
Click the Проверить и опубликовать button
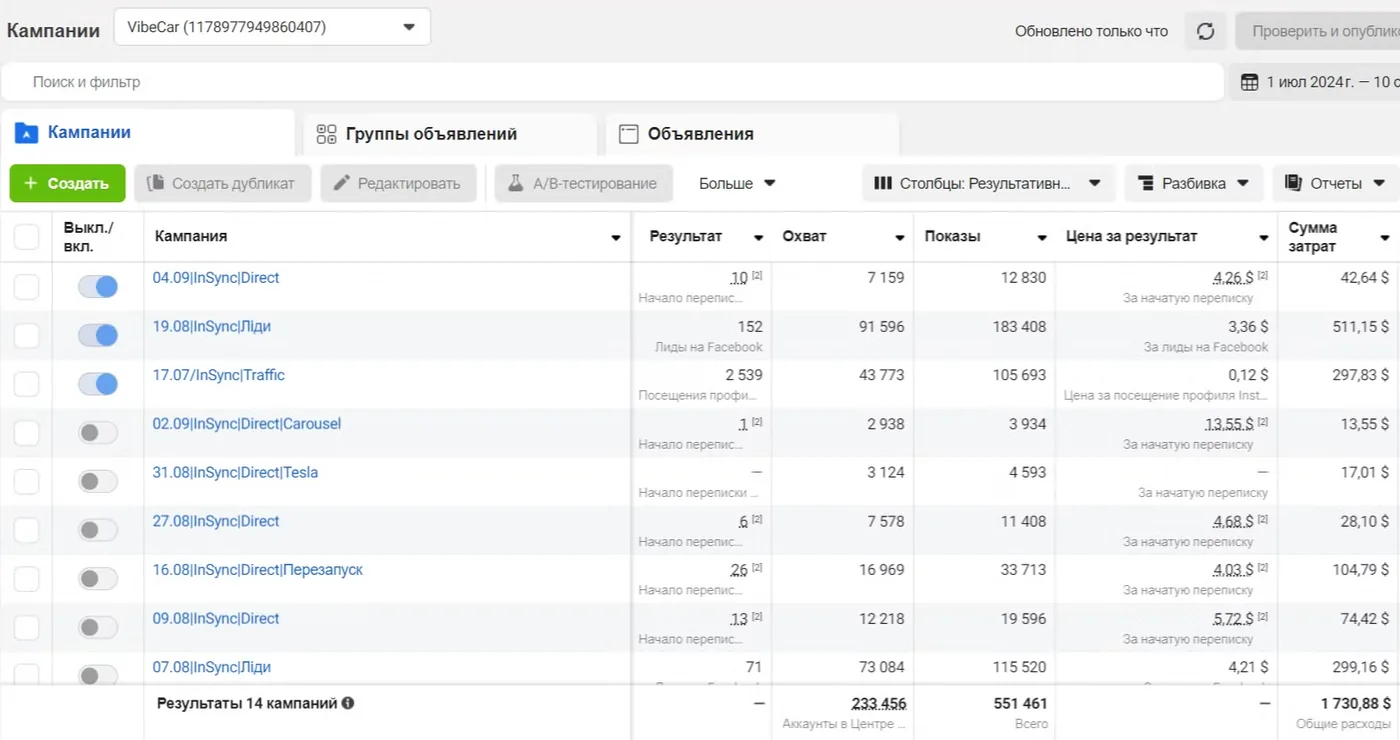tap(1318, 31)
